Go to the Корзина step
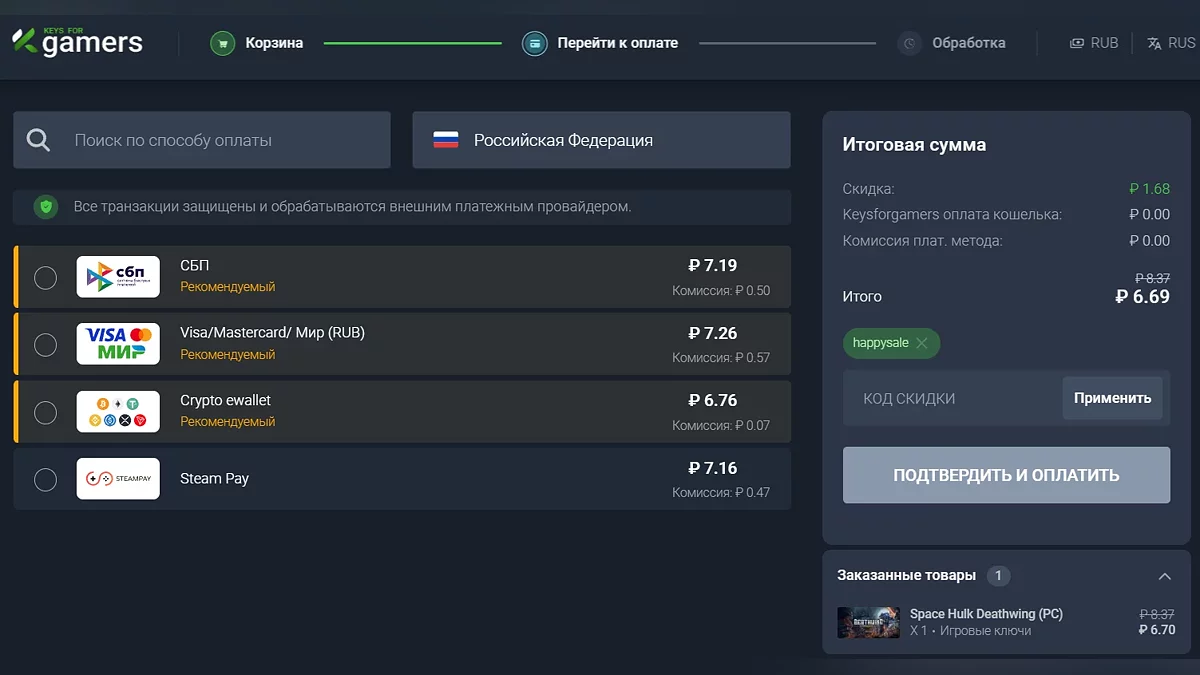1200x675 pixels. [274, 43]
